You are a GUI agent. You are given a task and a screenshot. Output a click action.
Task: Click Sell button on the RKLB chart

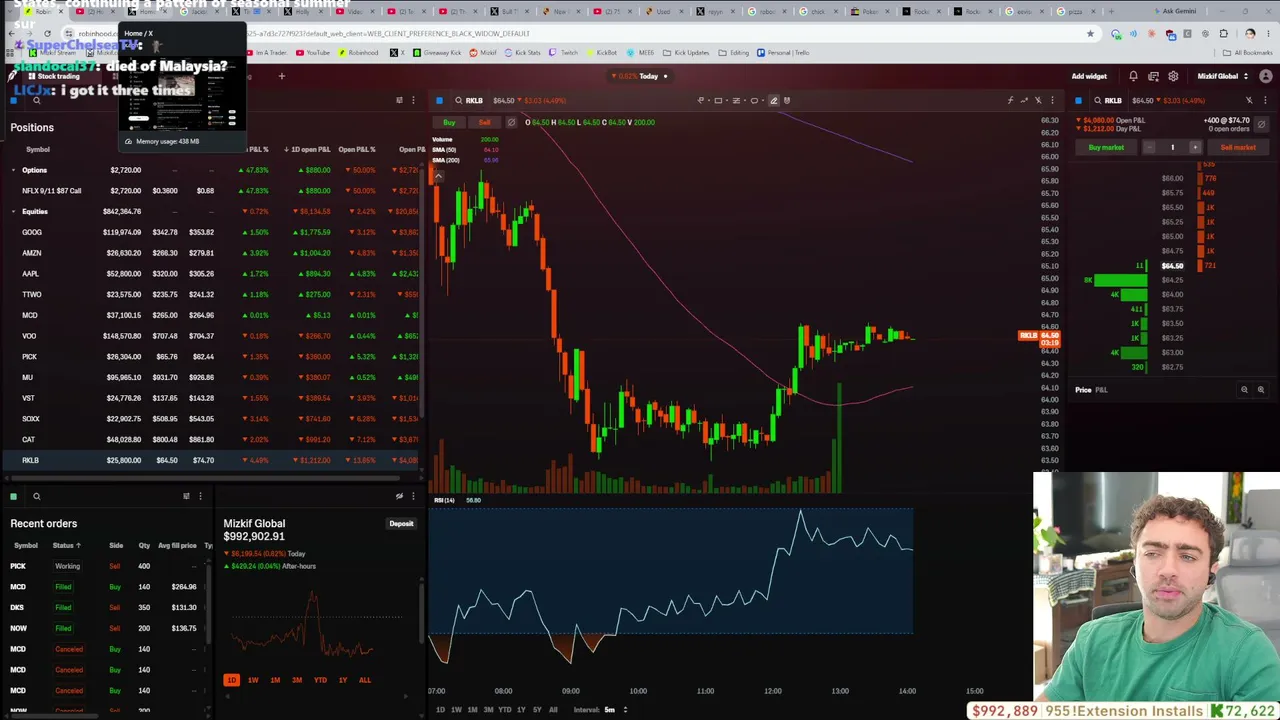tap(484, 122)
